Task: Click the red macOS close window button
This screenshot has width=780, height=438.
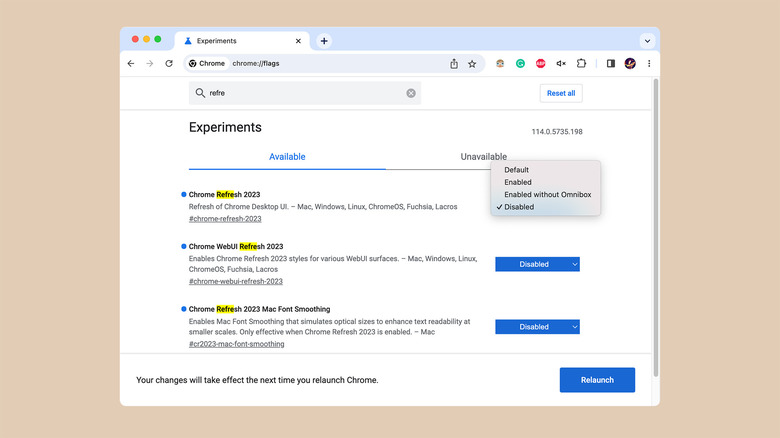Action: coord(135,39)
